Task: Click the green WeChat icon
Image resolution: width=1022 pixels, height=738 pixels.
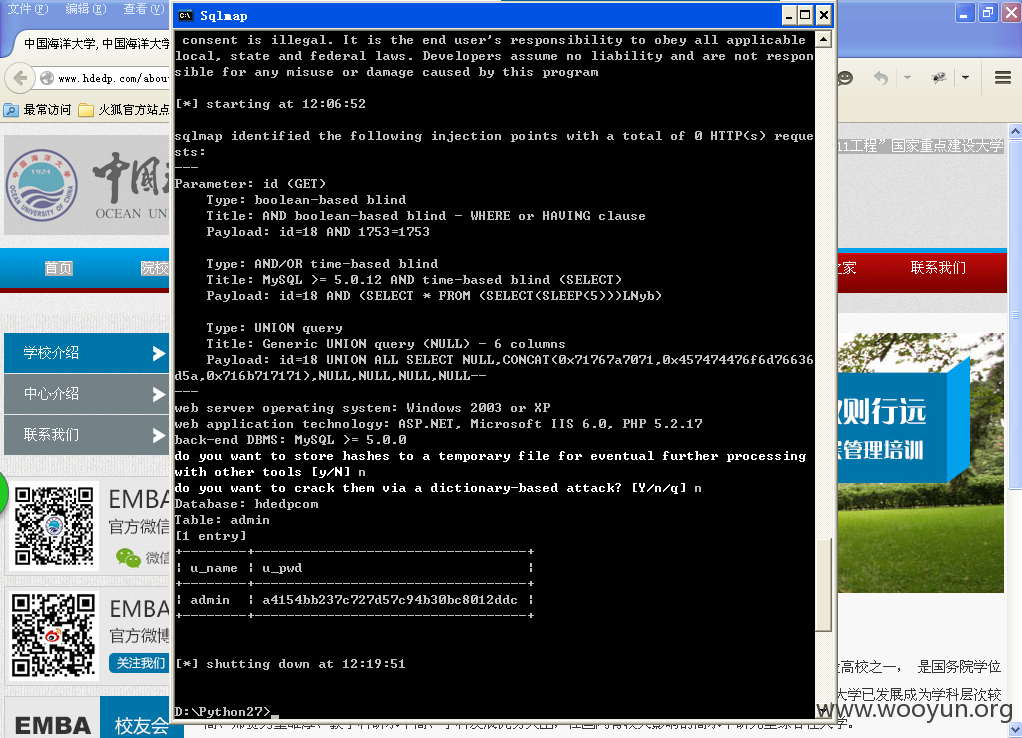Action: [128, 557]
